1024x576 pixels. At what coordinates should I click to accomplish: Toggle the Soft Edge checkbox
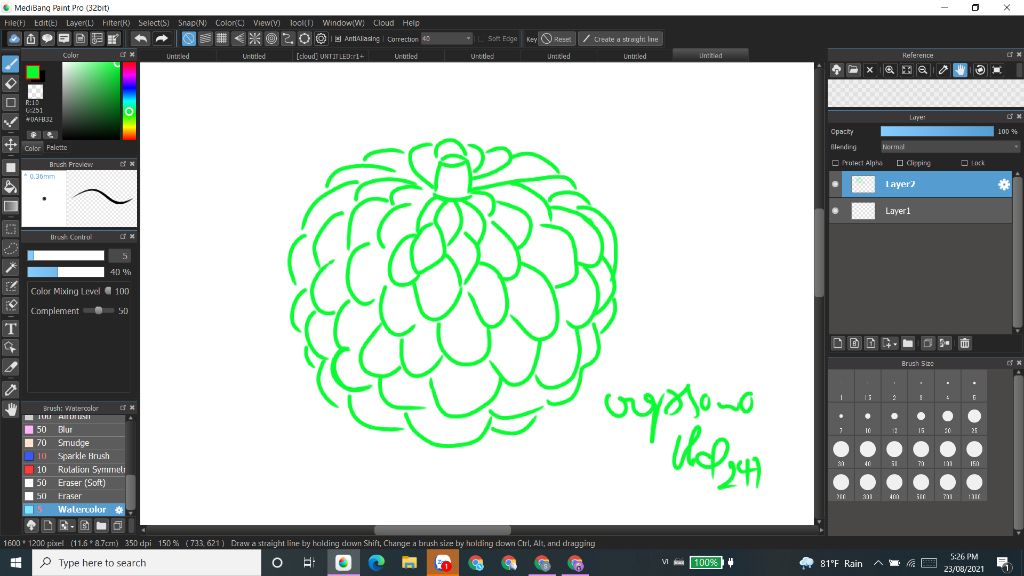coord(481,39)
